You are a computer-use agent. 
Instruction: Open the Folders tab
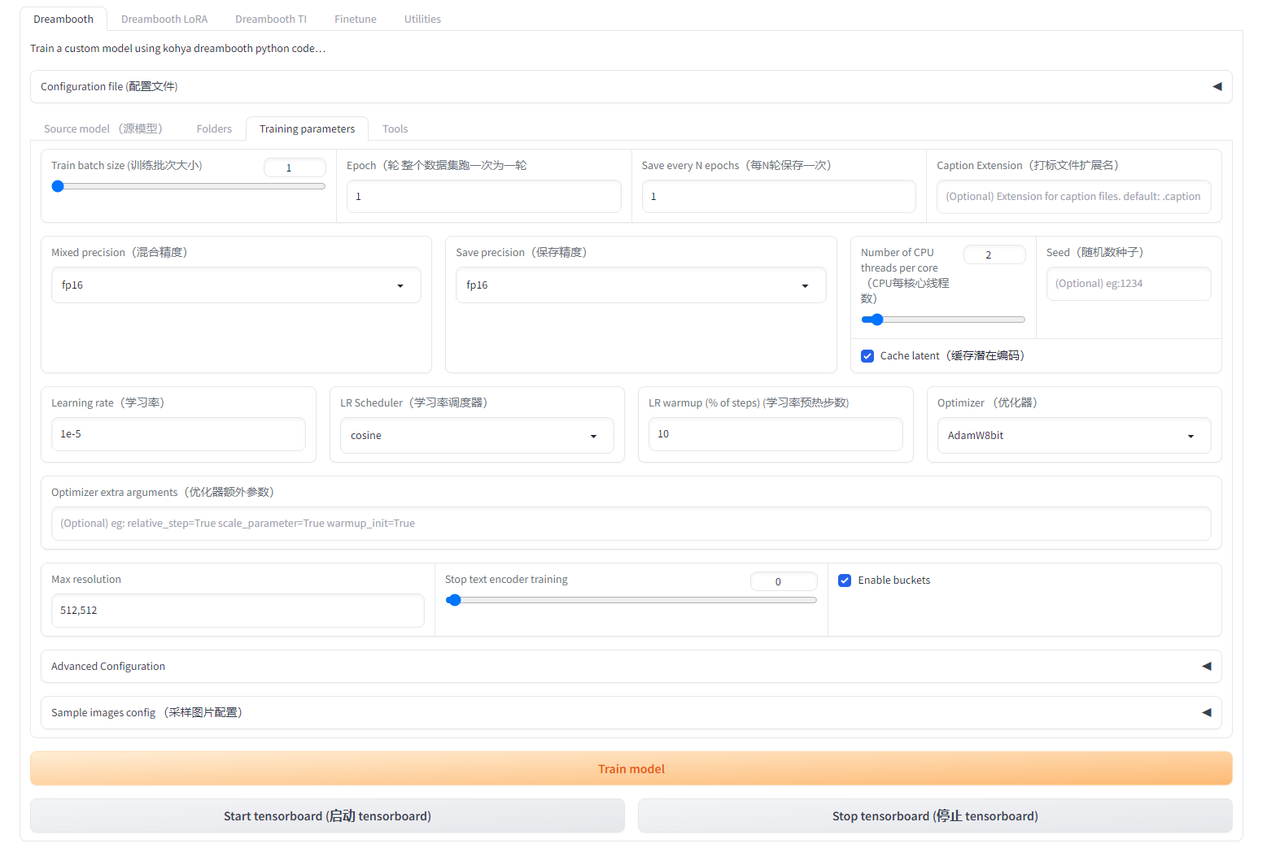pyautogui.click(x=214, y=129)
